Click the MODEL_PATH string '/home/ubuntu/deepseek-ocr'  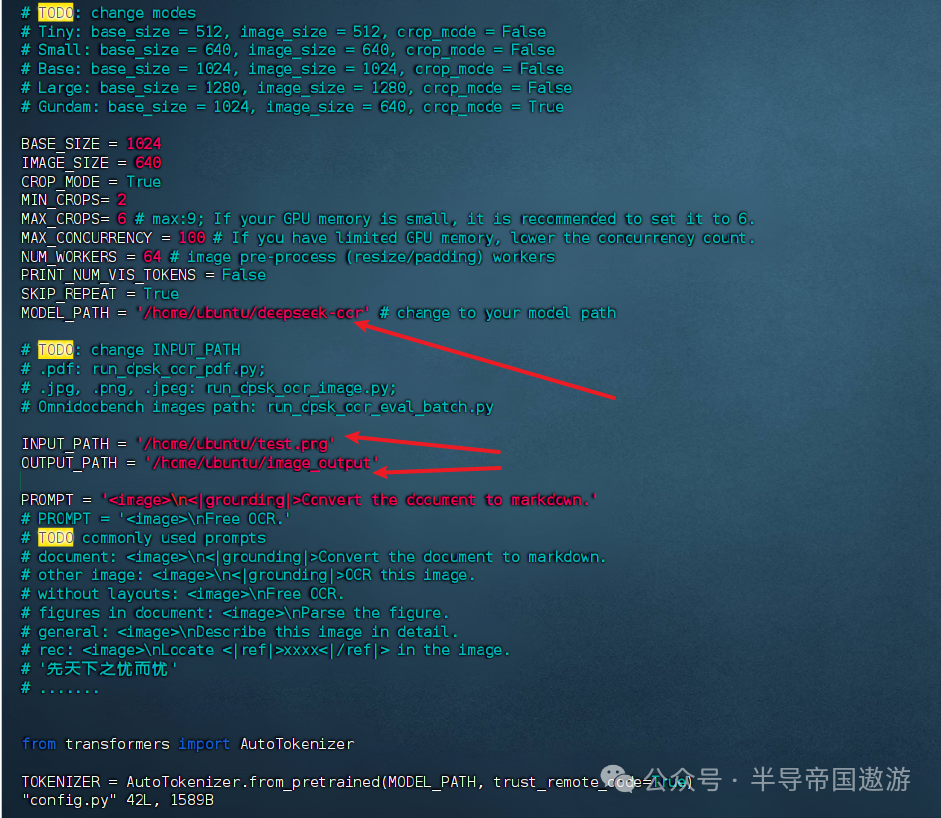252,313
